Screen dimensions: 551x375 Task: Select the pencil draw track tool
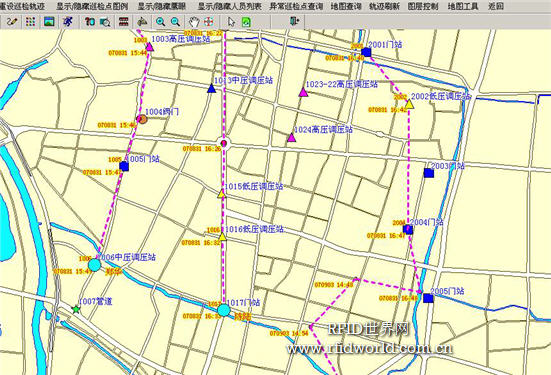(x=12, y=22)
